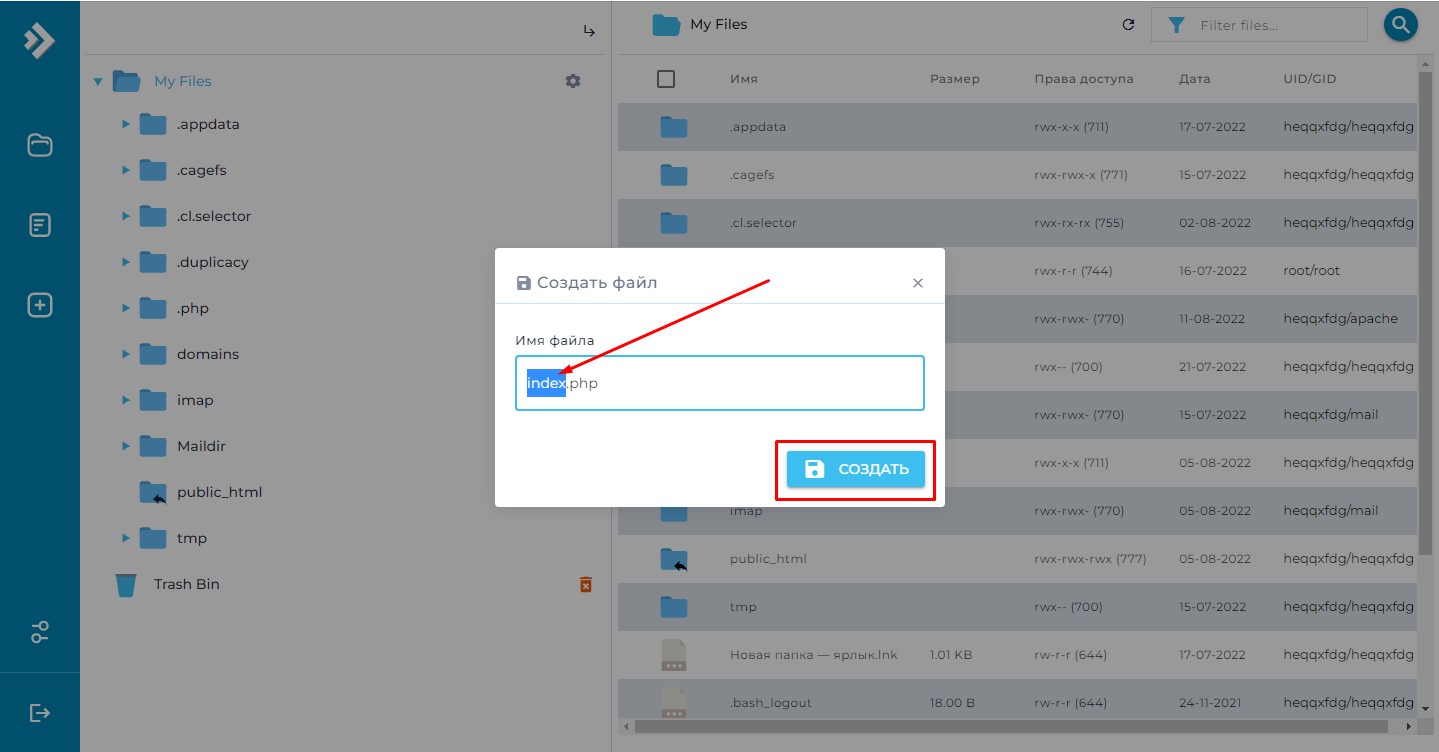Collapse the My Files tree root
This screenshot has height=752, width=1439.
point(98,82)
